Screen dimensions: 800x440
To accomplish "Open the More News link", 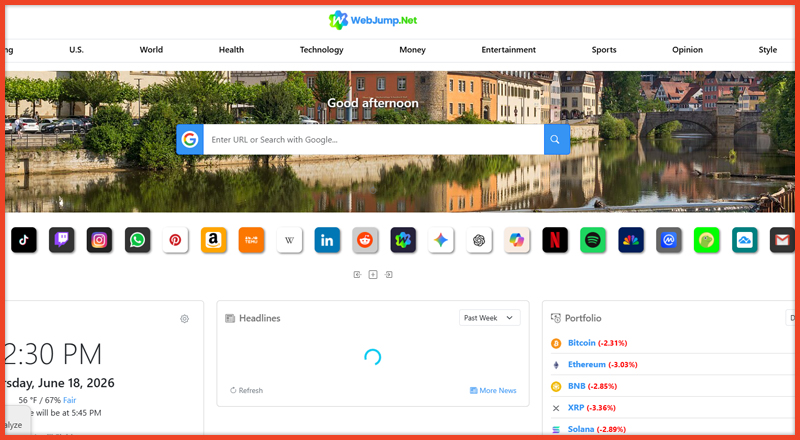I will [x=493, y=390].
